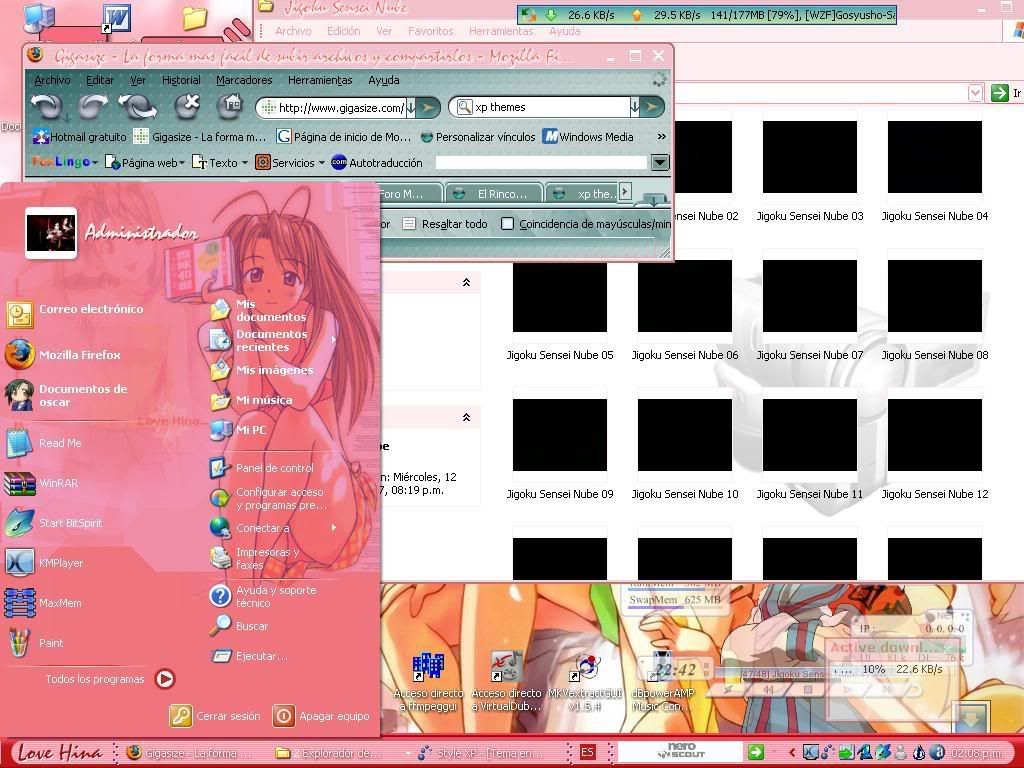Click FoxLingo text input field
The width and height of the screenshot is (1024, 768).
(542, 163)
